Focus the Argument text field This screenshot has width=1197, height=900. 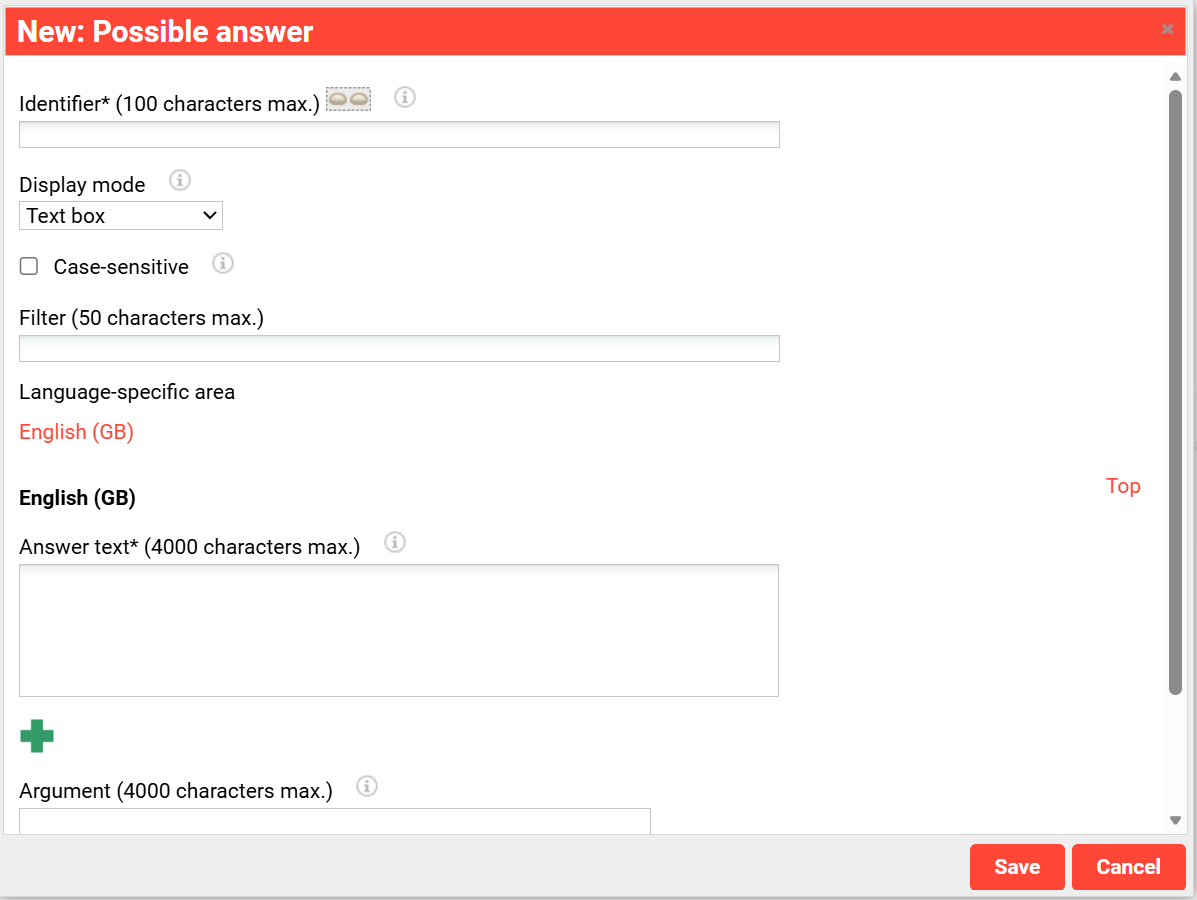coord(334,821)
